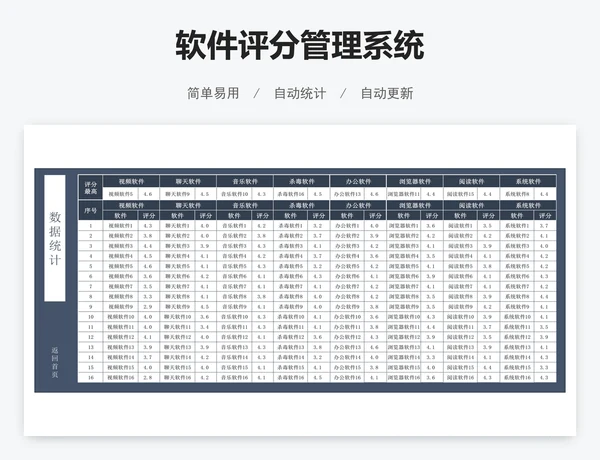600x460 pixels.
Task: Click the 音乐软件16 cell
Action: coord(234,377)
